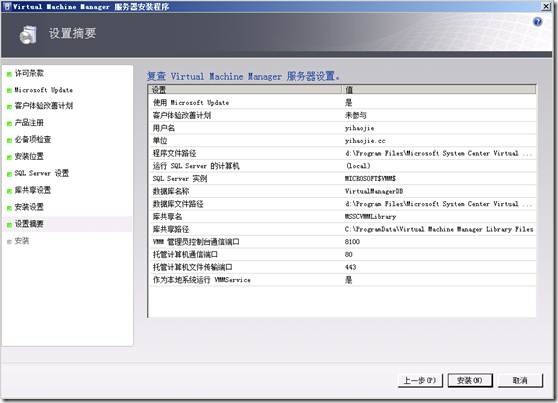Click the 程序文件路径 row label
The image size is (558, 403).
click(174, 153)
